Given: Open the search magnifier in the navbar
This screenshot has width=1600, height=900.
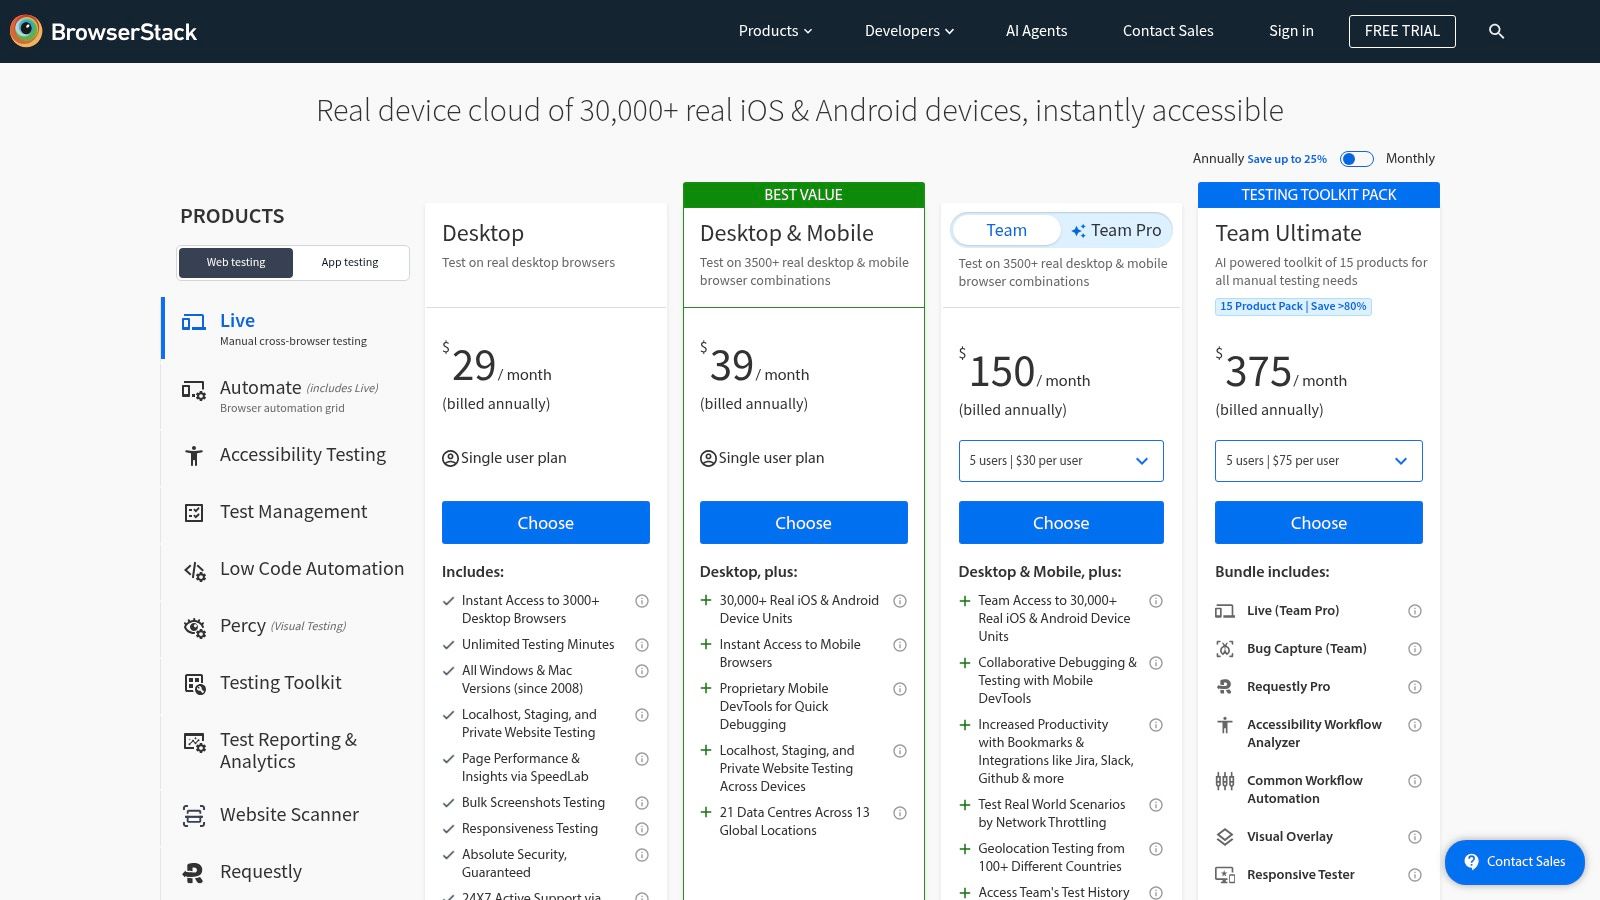Looking at the screenshot, I should pos(1496,31).
